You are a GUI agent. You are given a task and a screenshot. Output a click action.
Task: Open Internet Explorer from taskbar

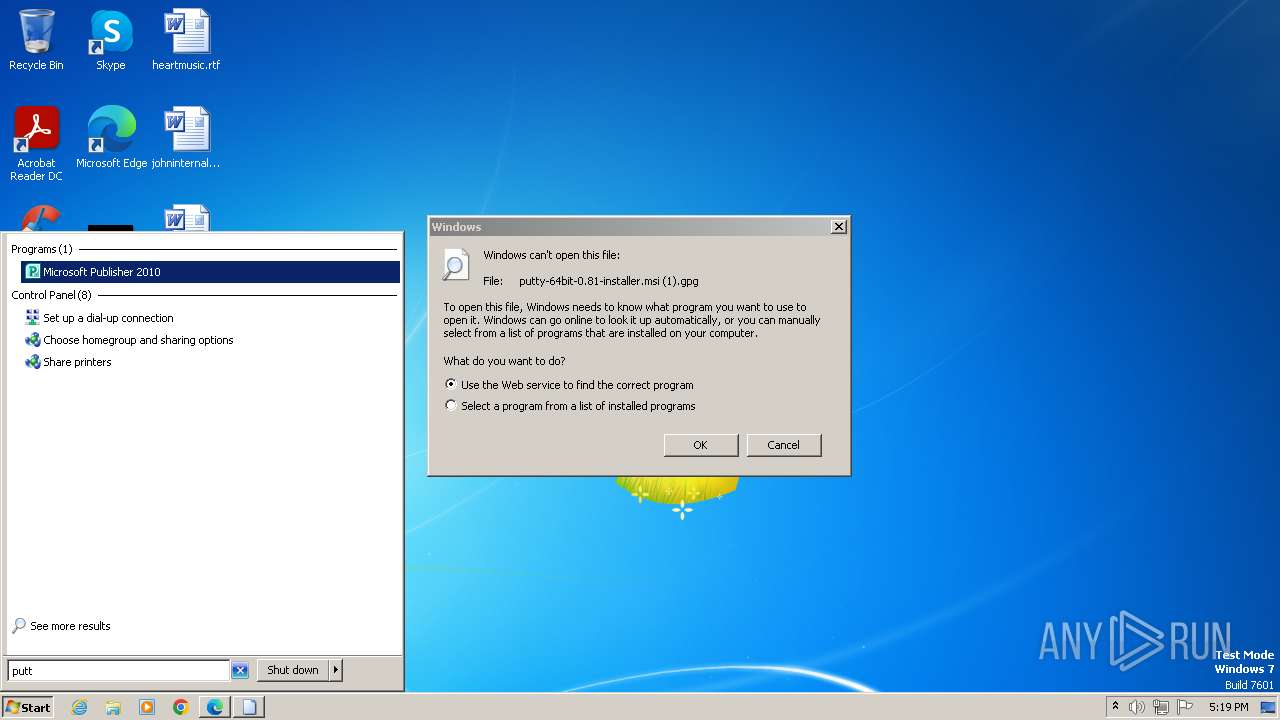(79, 707)
